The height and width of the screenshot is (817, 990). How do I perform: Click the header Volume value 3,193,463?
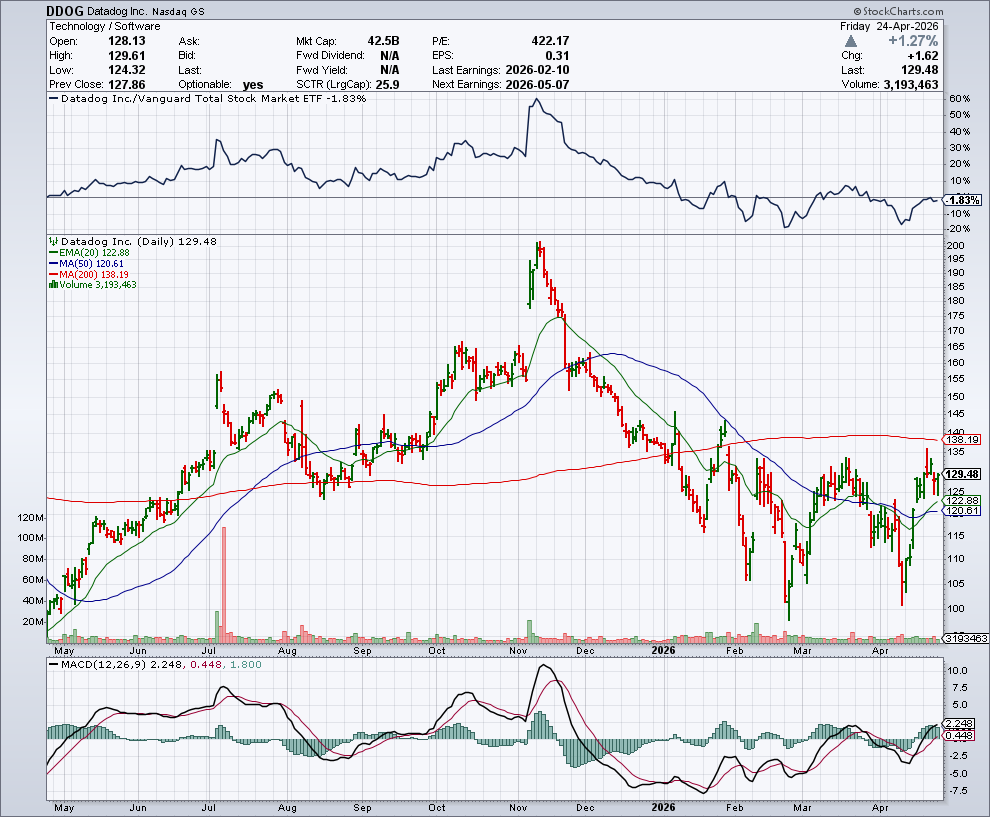click(x=910, y=85)
